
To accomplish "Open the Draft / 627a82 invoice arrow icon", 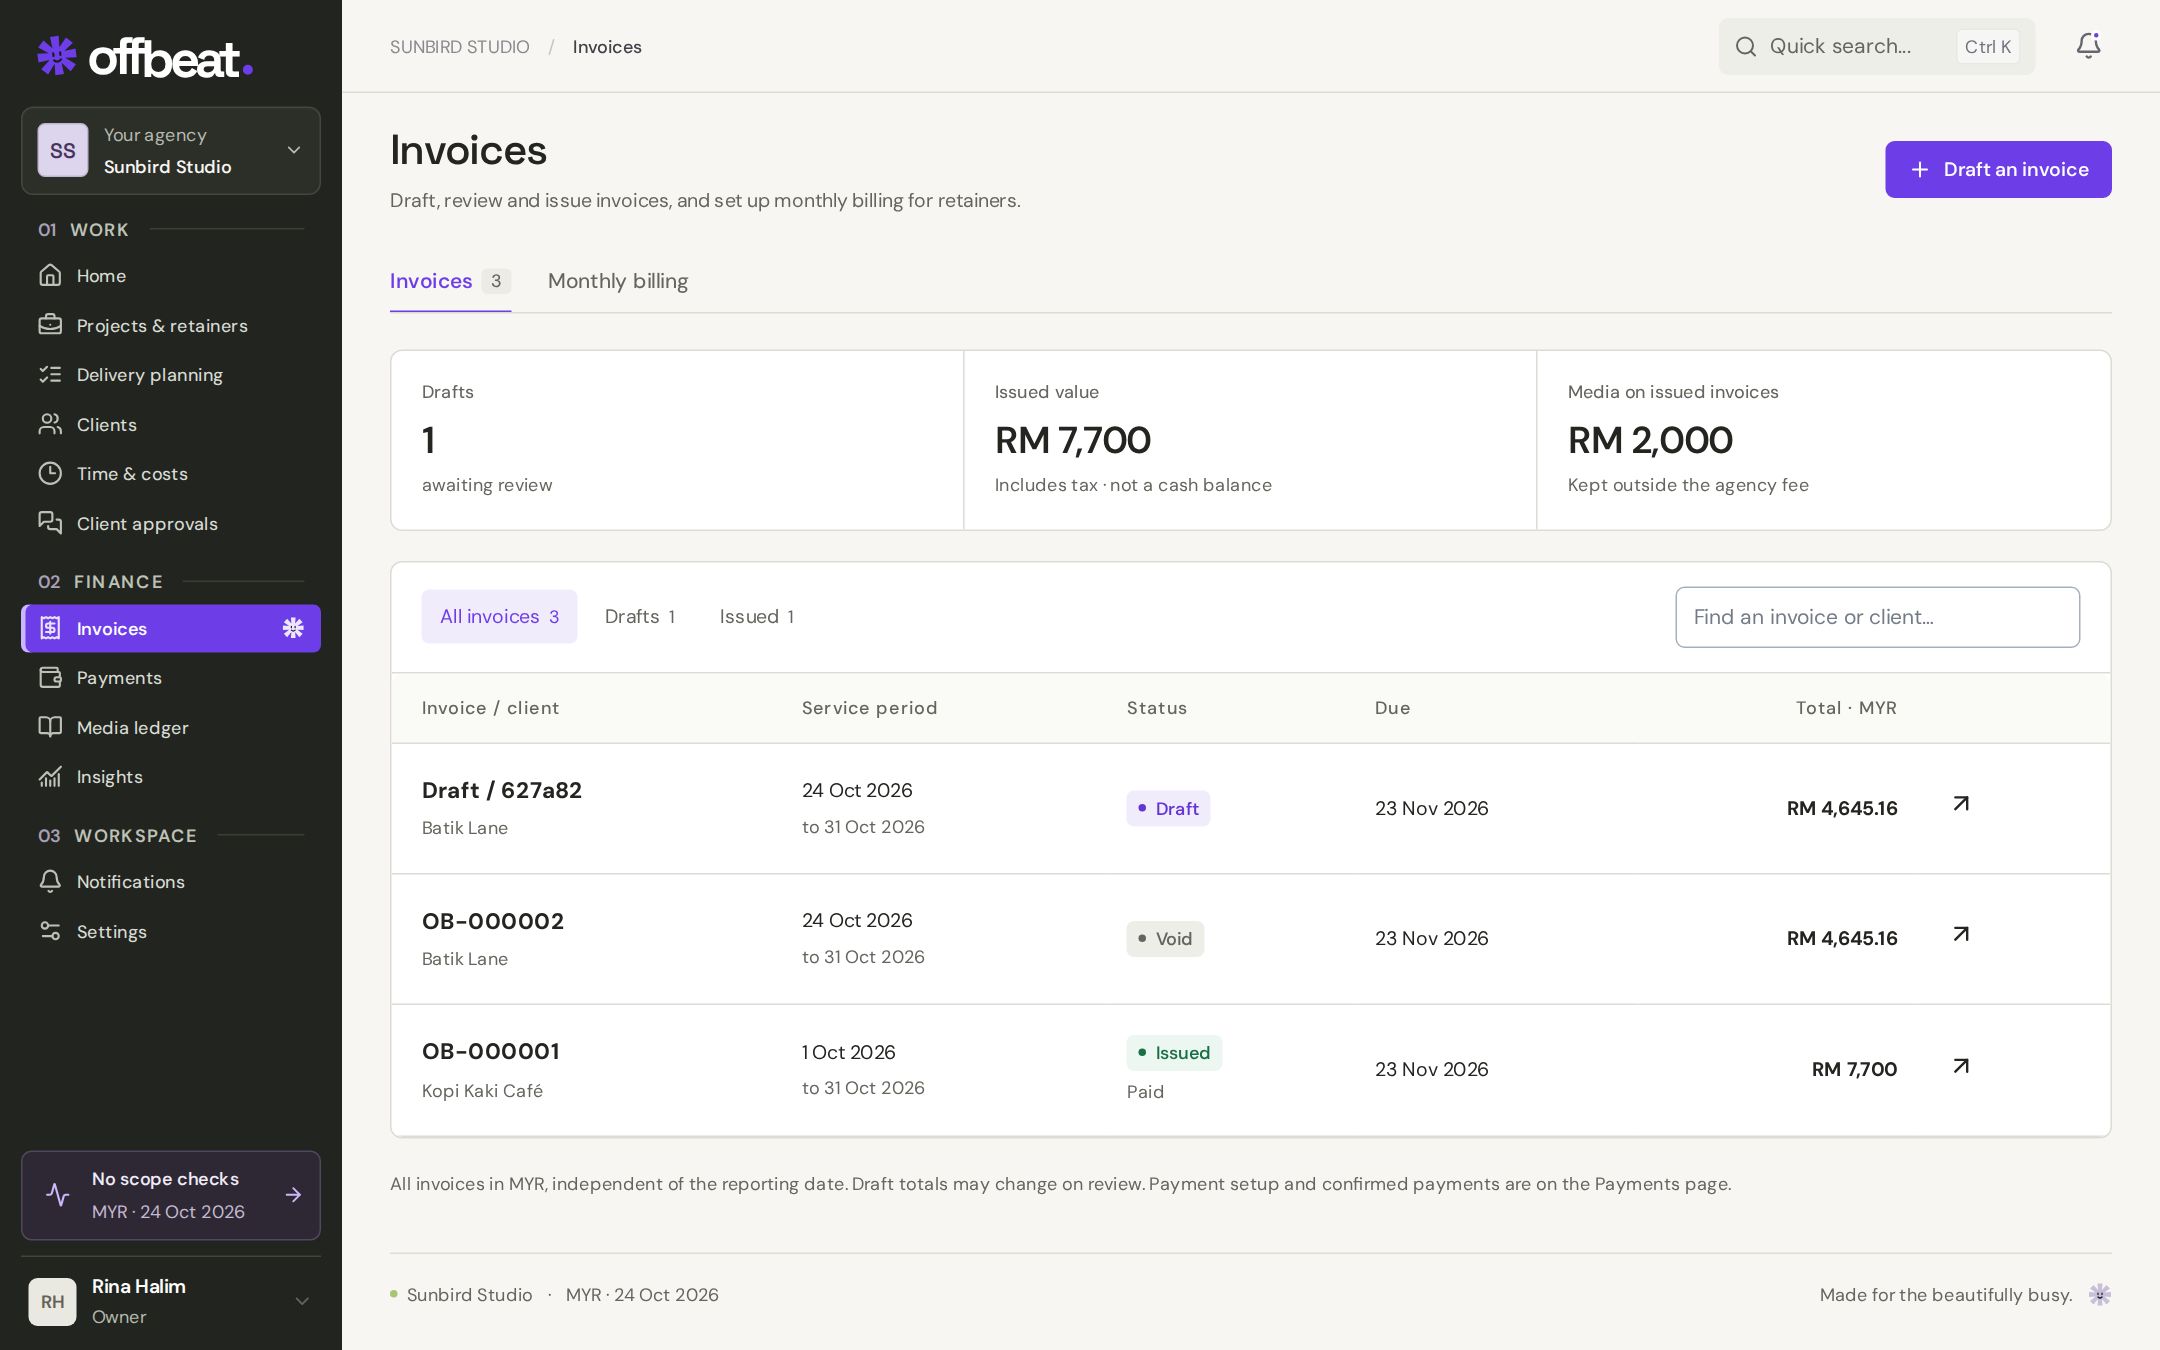I will [1961, 804].
